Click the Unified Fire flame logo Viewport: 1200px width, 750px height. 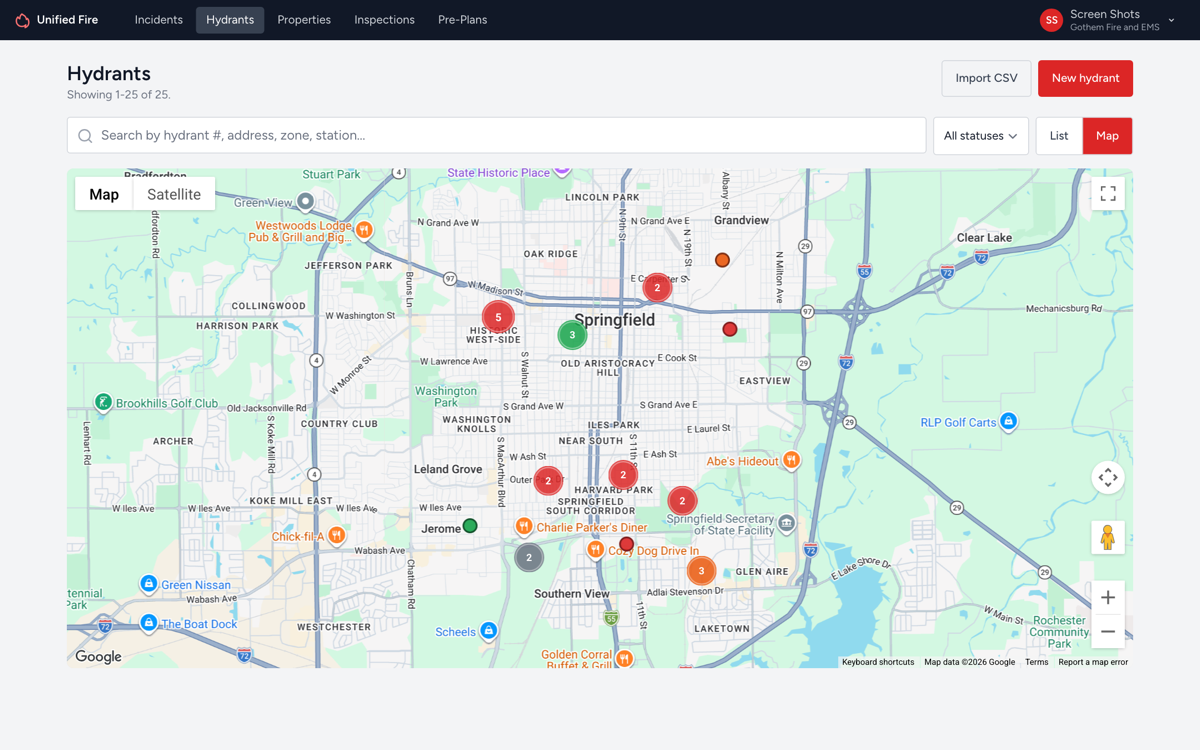coord(22,20)
